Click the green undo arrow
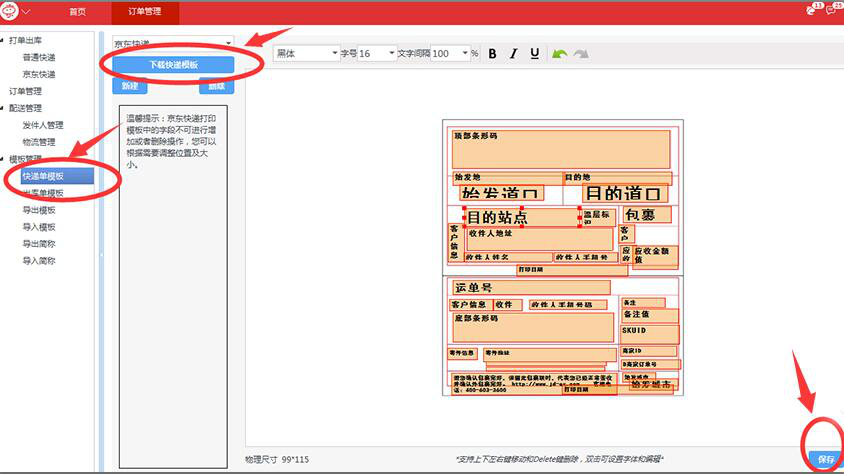 [560, 54]
